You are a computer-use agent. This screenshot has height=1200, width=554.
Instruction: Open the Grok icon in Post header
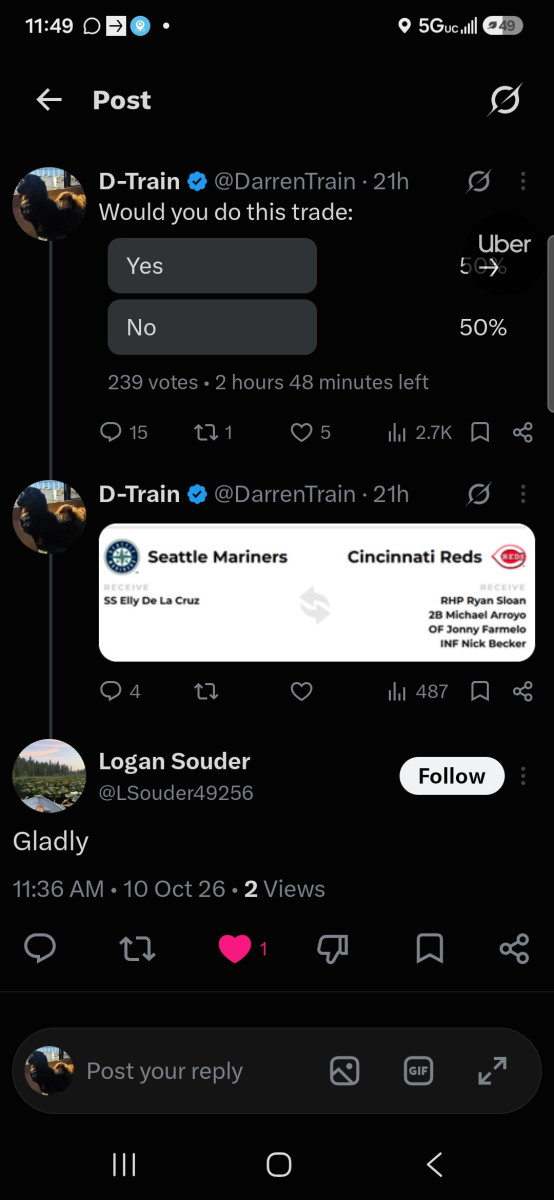(505, 100)
